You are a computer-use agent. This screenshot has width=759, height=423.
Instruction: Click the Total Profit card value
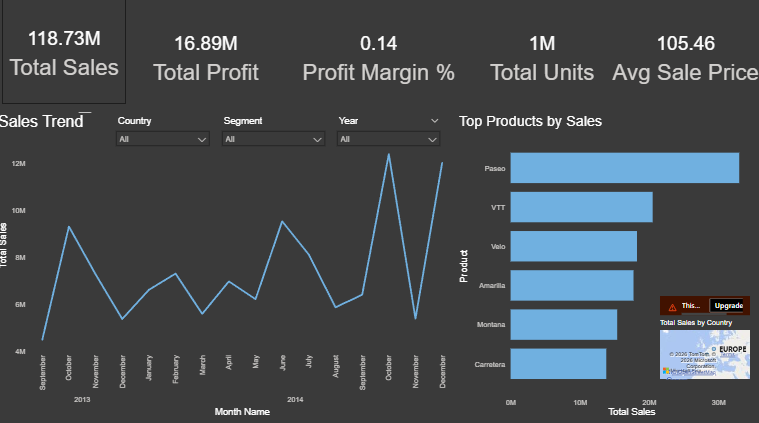click(206, 43)
